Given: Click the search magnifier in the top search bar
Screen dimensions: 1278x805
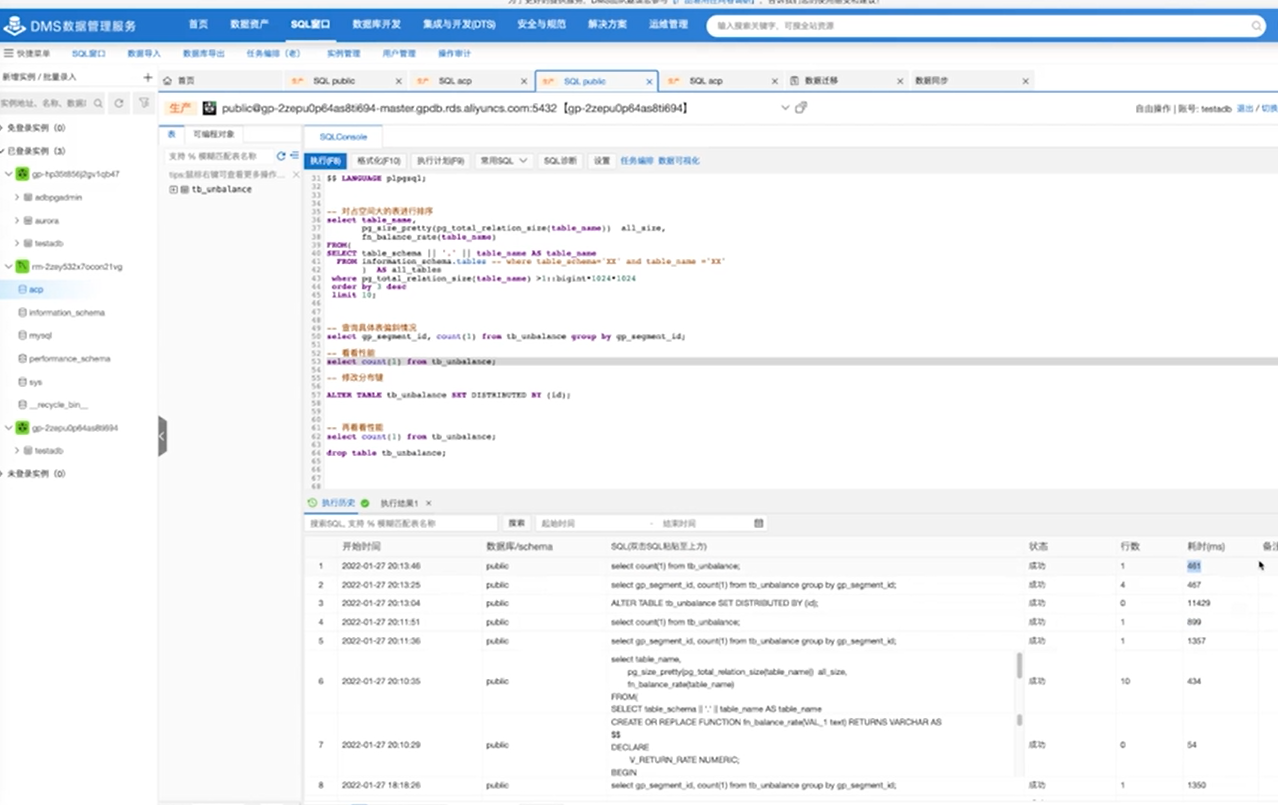Looking at the screenshot, I should pos(1257,26).
